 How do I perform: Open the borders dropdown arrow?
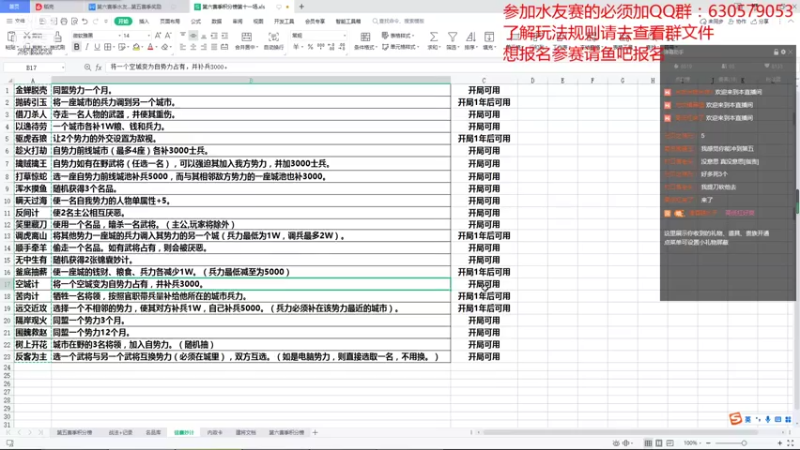coord(113,47)
